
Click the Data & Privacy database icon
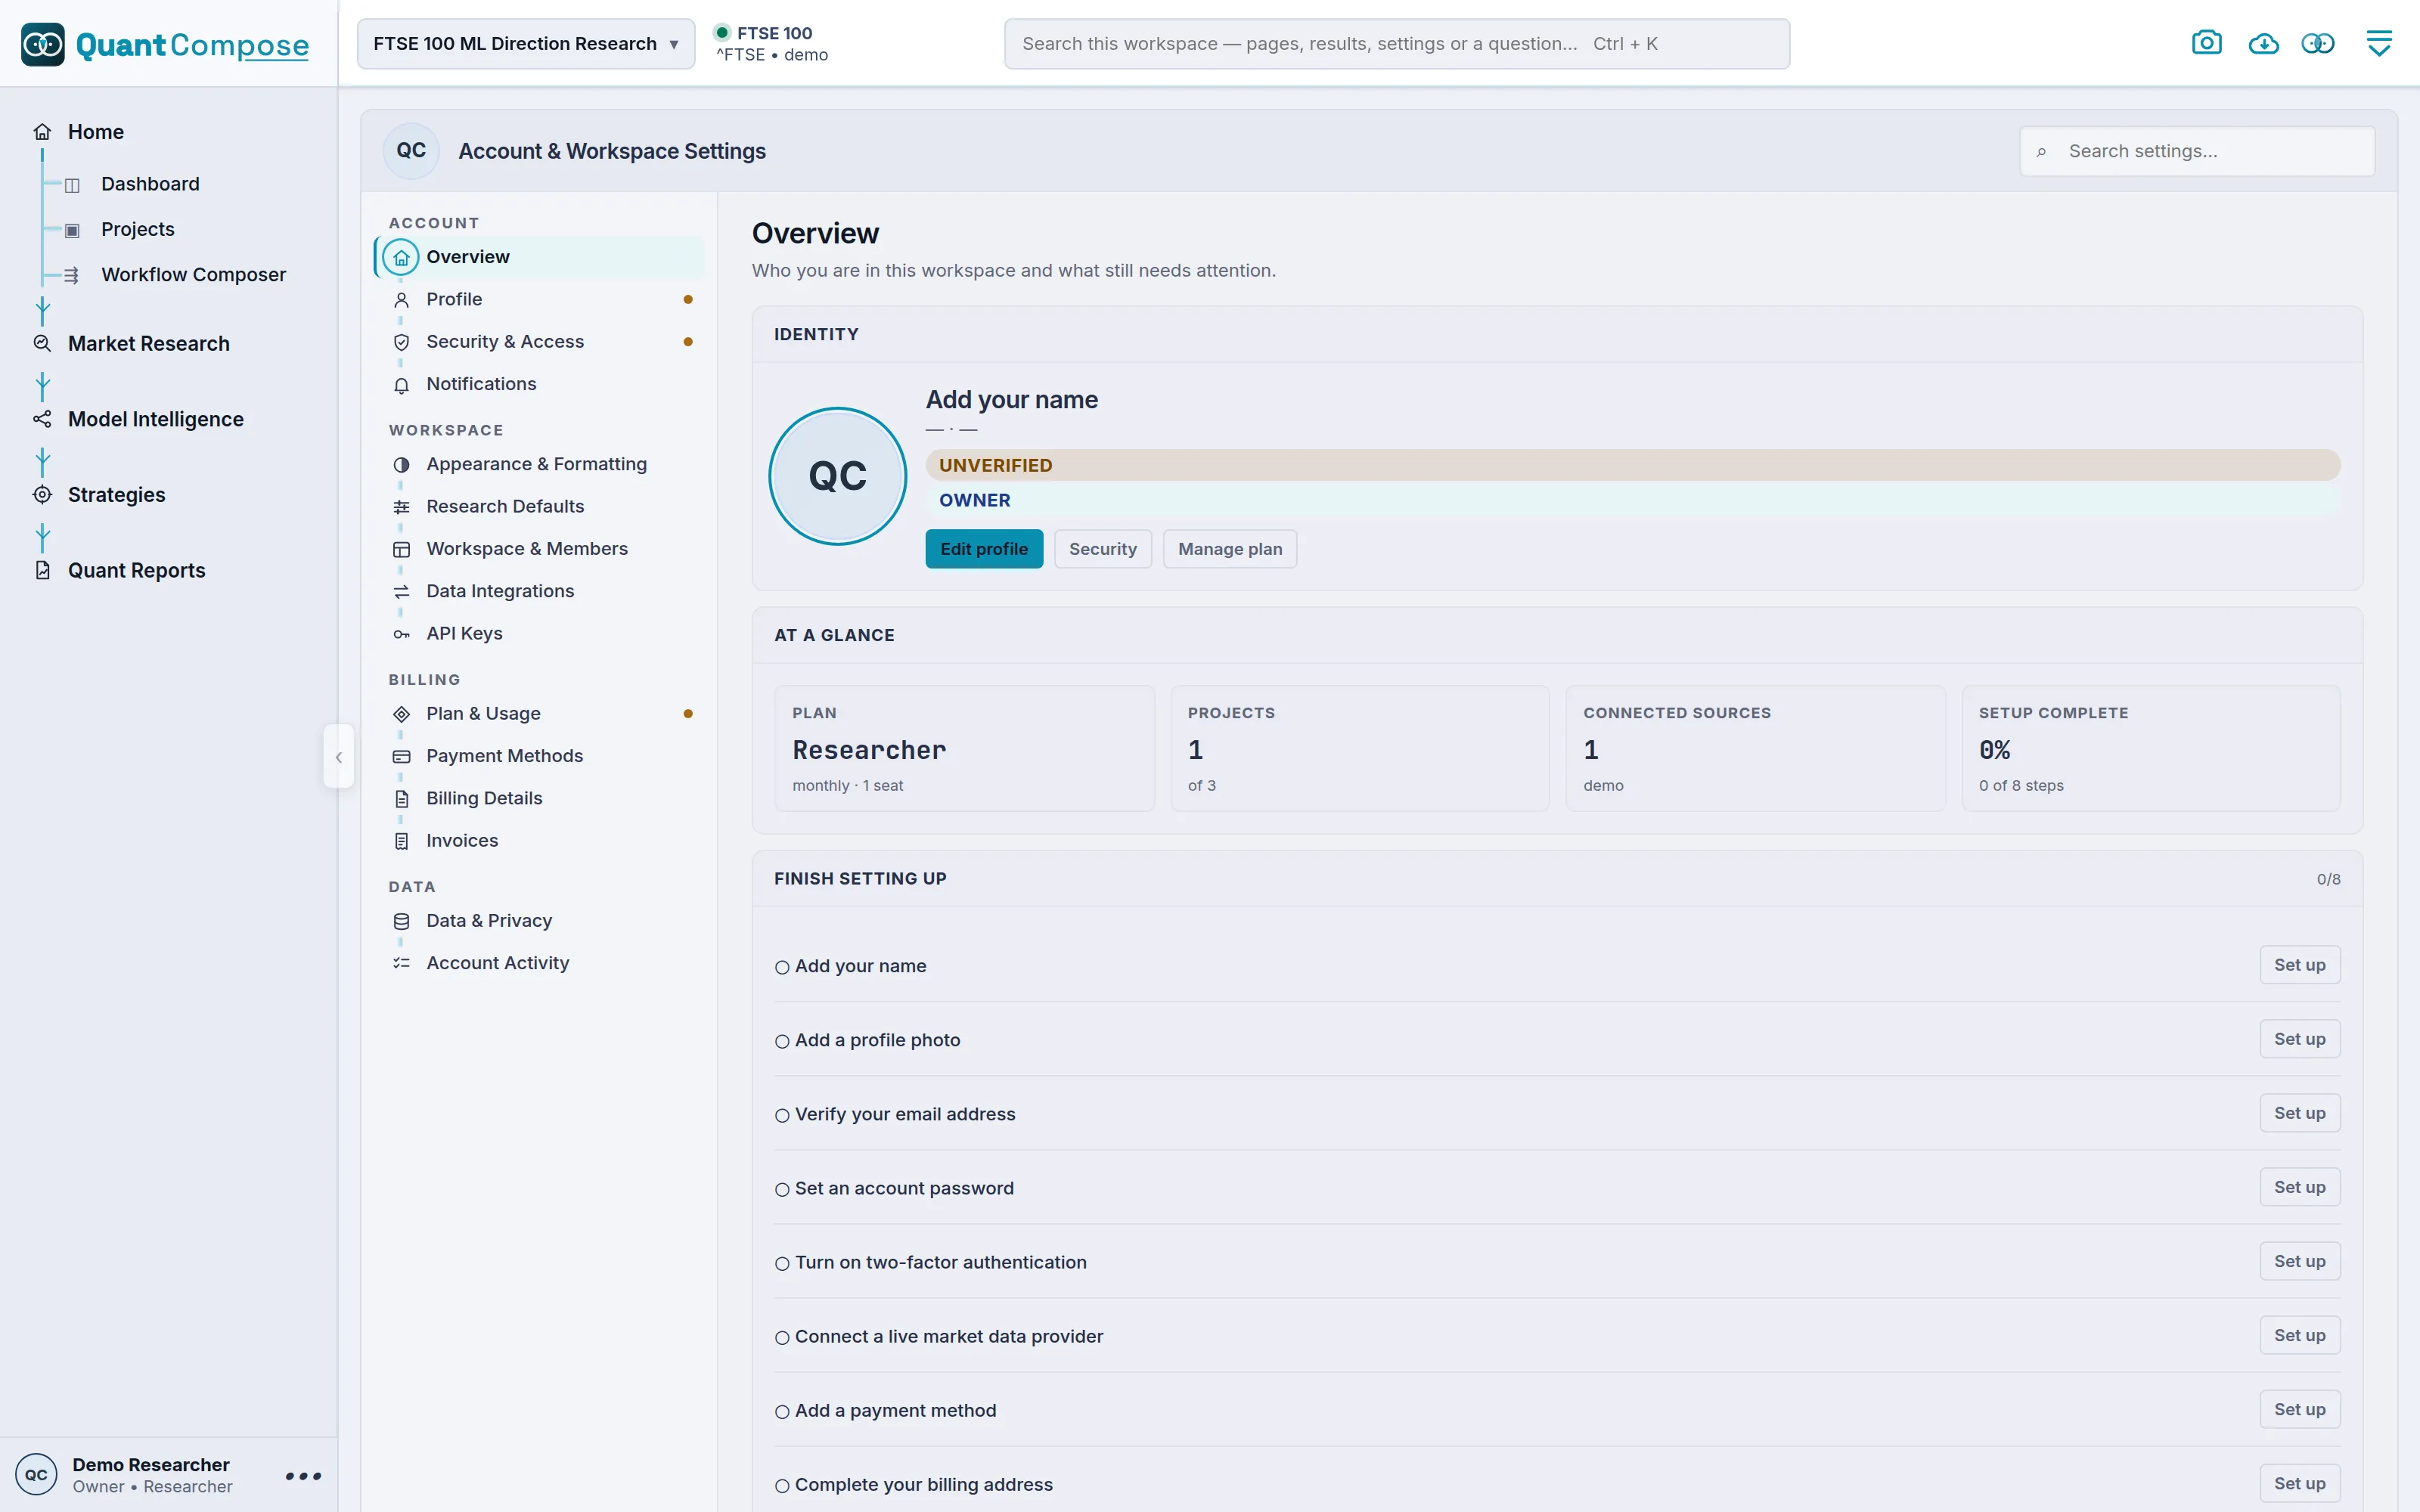[x=401, y=921]
